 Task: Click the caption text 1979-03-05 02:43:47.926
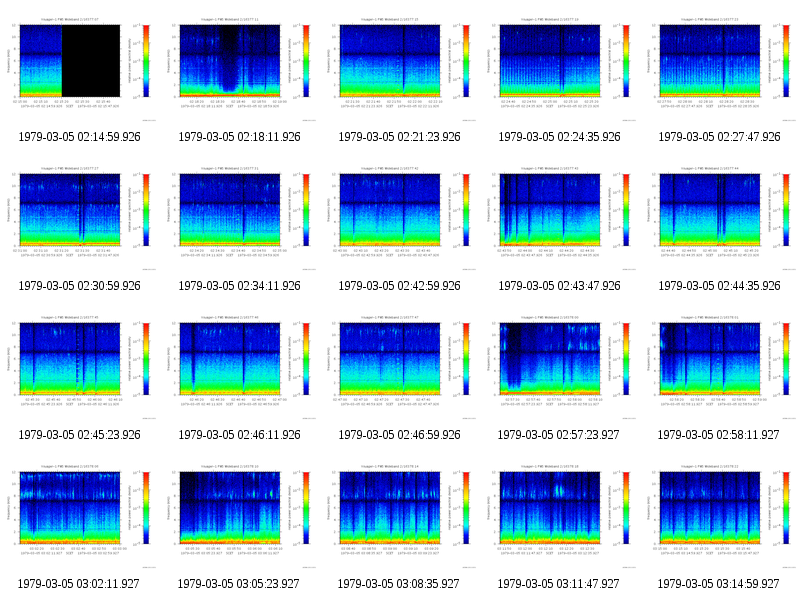[559, 286]
